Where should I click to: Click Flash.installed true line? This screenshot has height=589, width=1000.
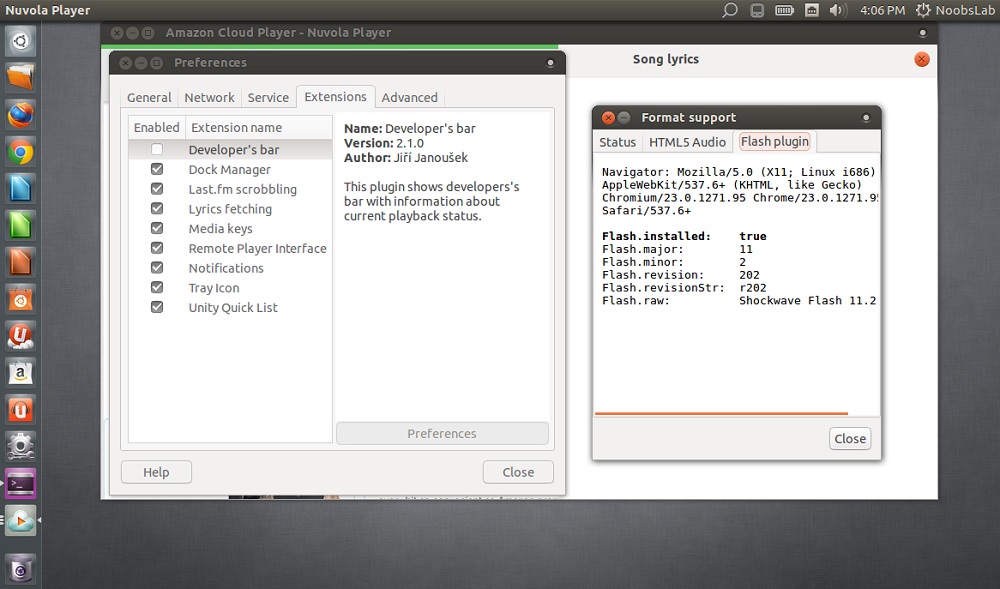pyautogui.click(x=684, y=236)
